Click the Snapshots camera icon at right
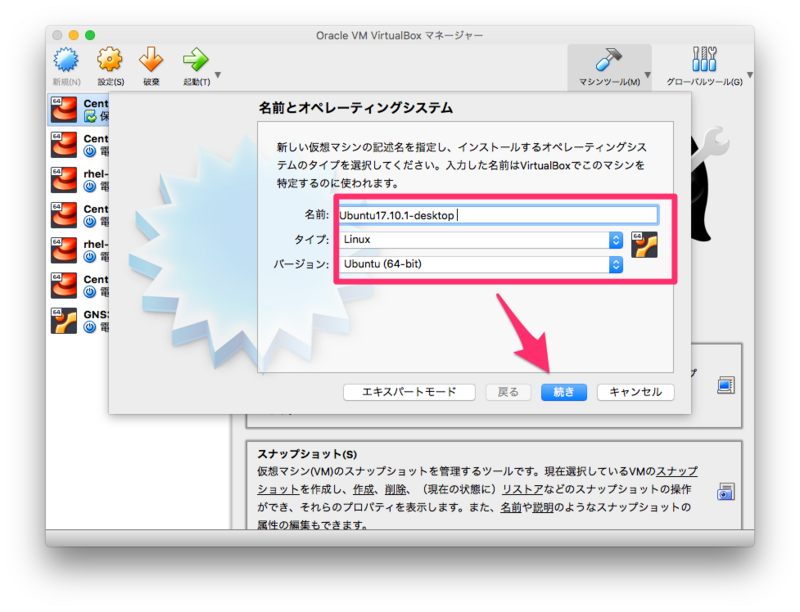The height and width of the screenshot is (612, 800). pos(726,492)
